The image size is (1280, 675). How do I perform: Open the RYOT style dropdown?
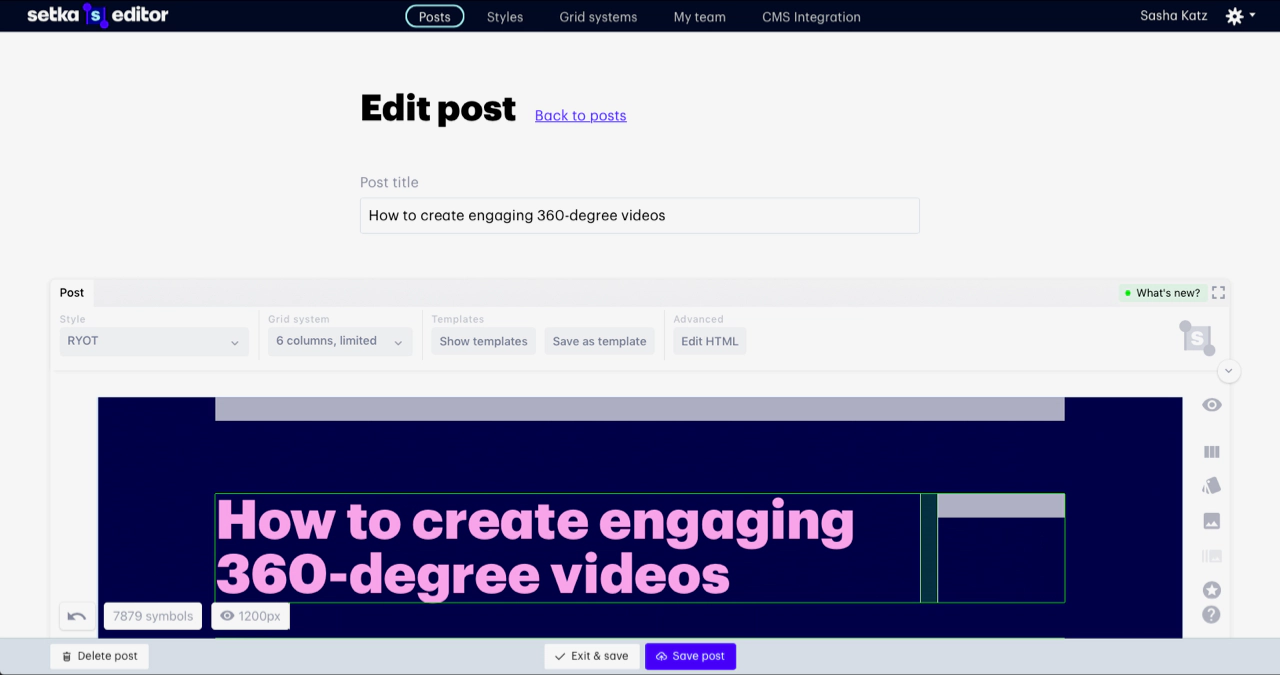click(x=153, y=341)
